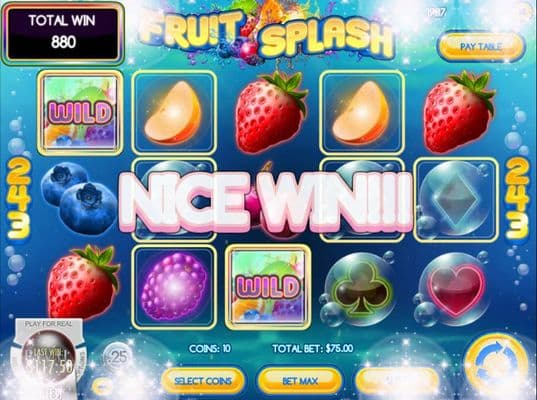
Task: Click the strawberry on the bottom-left reel
Action: pyautogui.click(x=82, y=282)
